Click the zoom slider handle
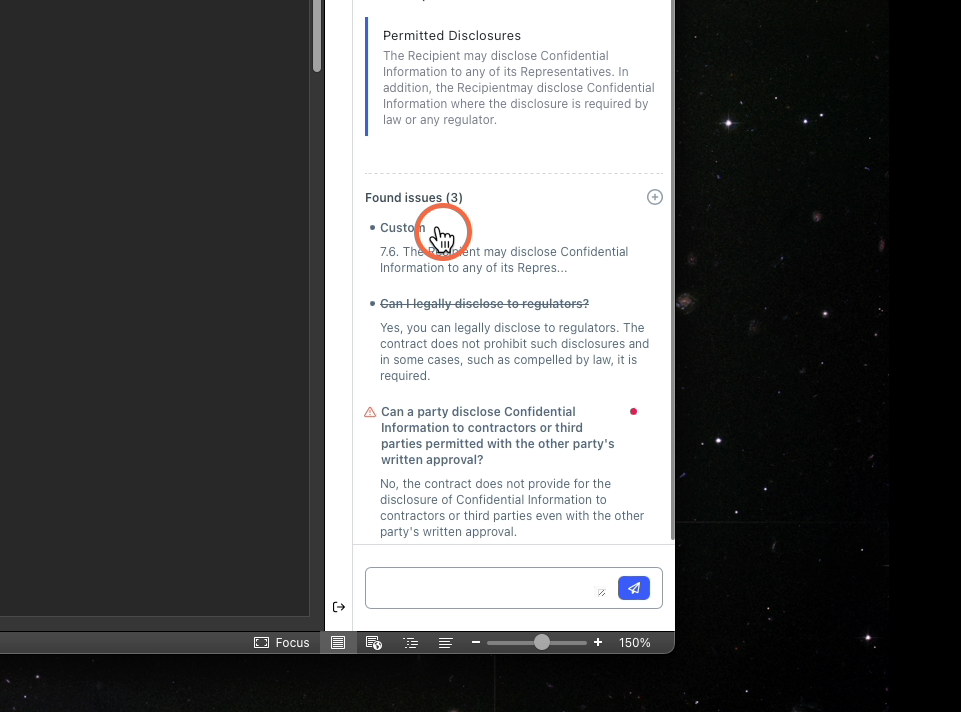This screenshot has width=961, height=712. [x=542, y=642]
